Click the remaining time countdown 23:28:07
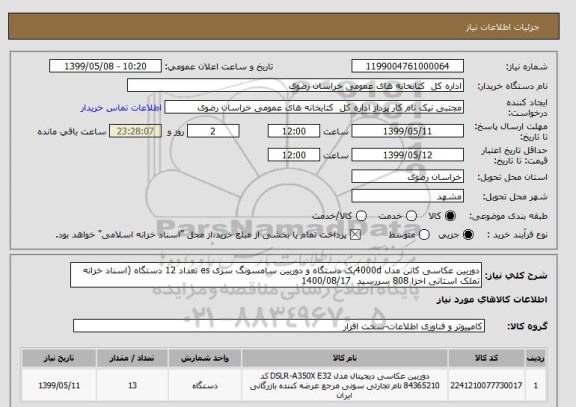This screenshot has width=576, height=407. pyautogui.click(x=136, y=131)
